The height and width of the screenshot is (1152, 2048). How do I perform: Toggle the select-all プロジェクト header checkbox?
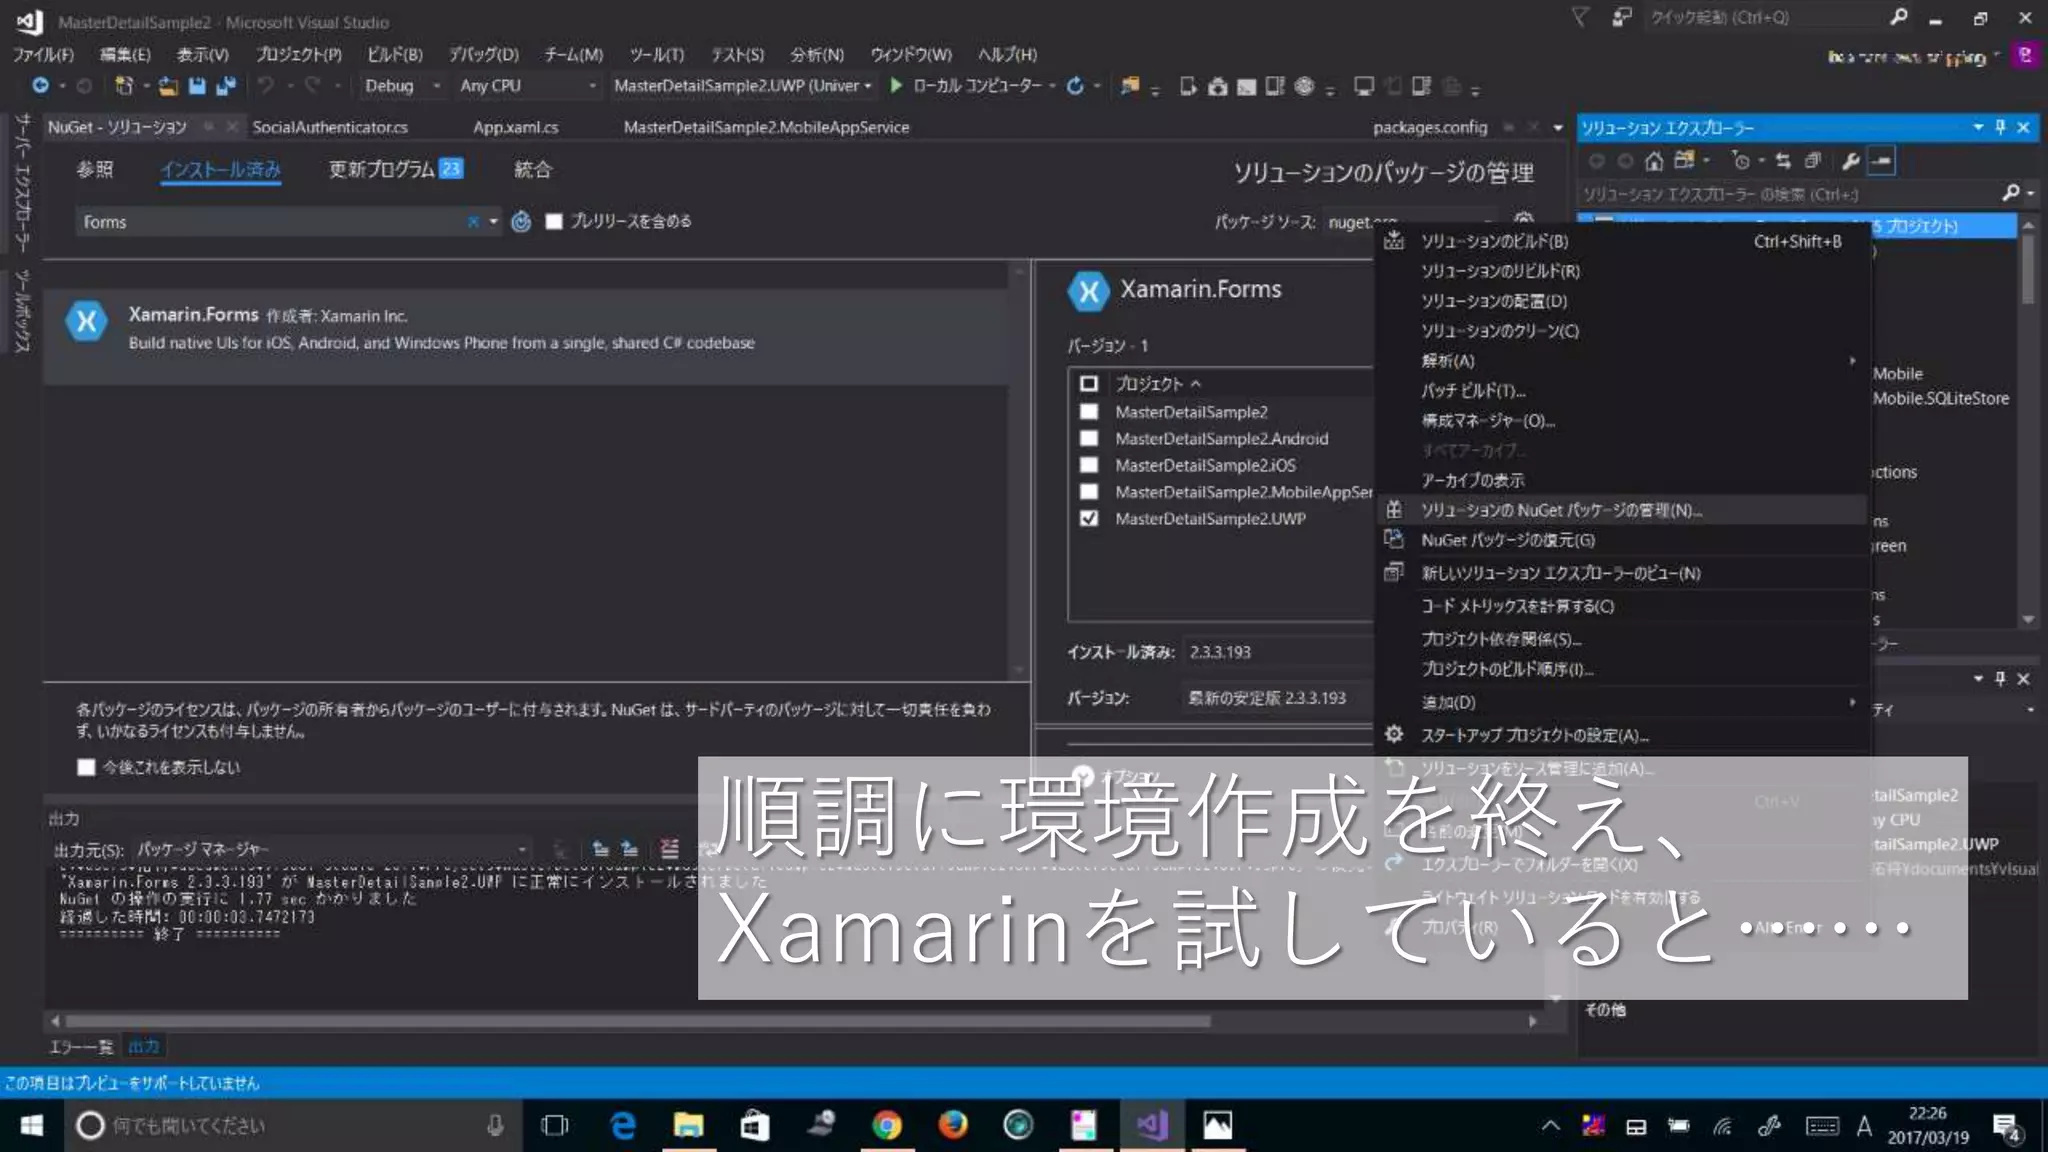[x=1089, y=384]
